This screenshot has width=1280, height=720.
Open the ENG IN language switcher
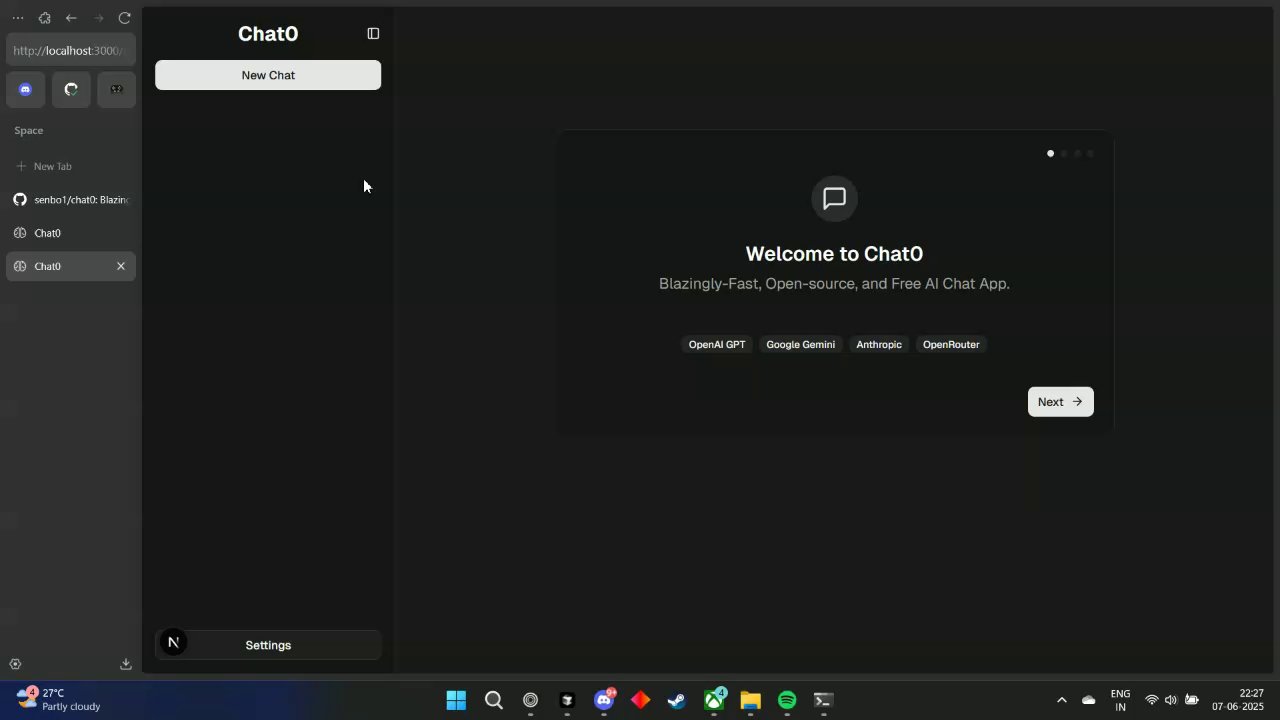click(x=1120, y=700)
